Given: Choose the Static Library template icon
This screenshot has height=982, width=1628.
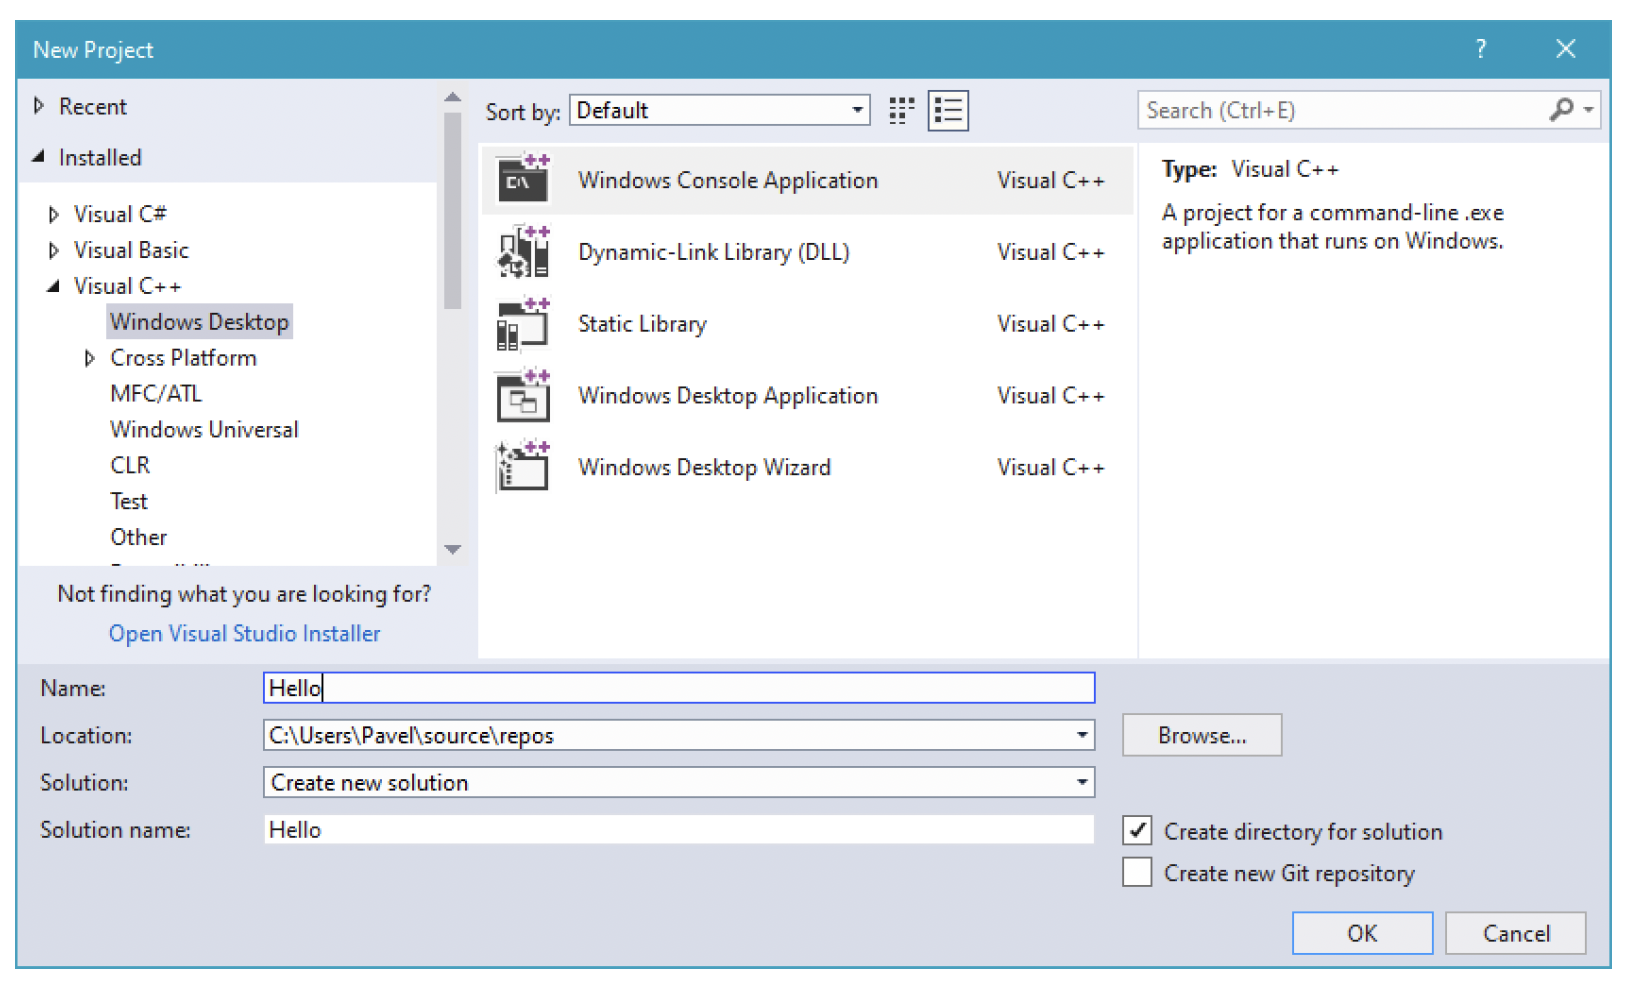Looking at the screenshot, I should pos(524,324).
